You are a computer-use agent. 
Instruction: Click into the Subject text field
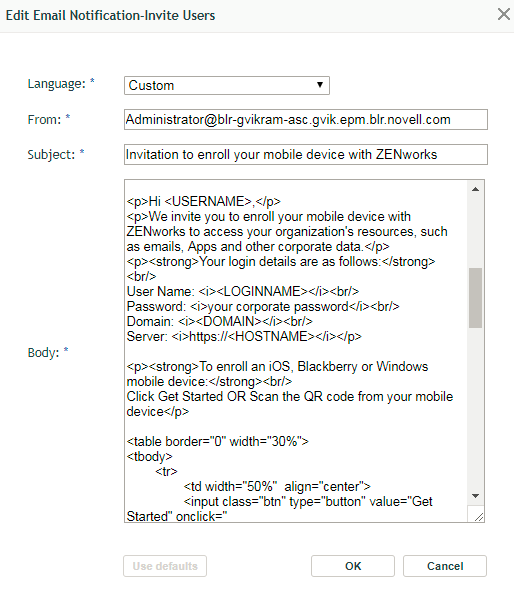(x=306, y=155)
